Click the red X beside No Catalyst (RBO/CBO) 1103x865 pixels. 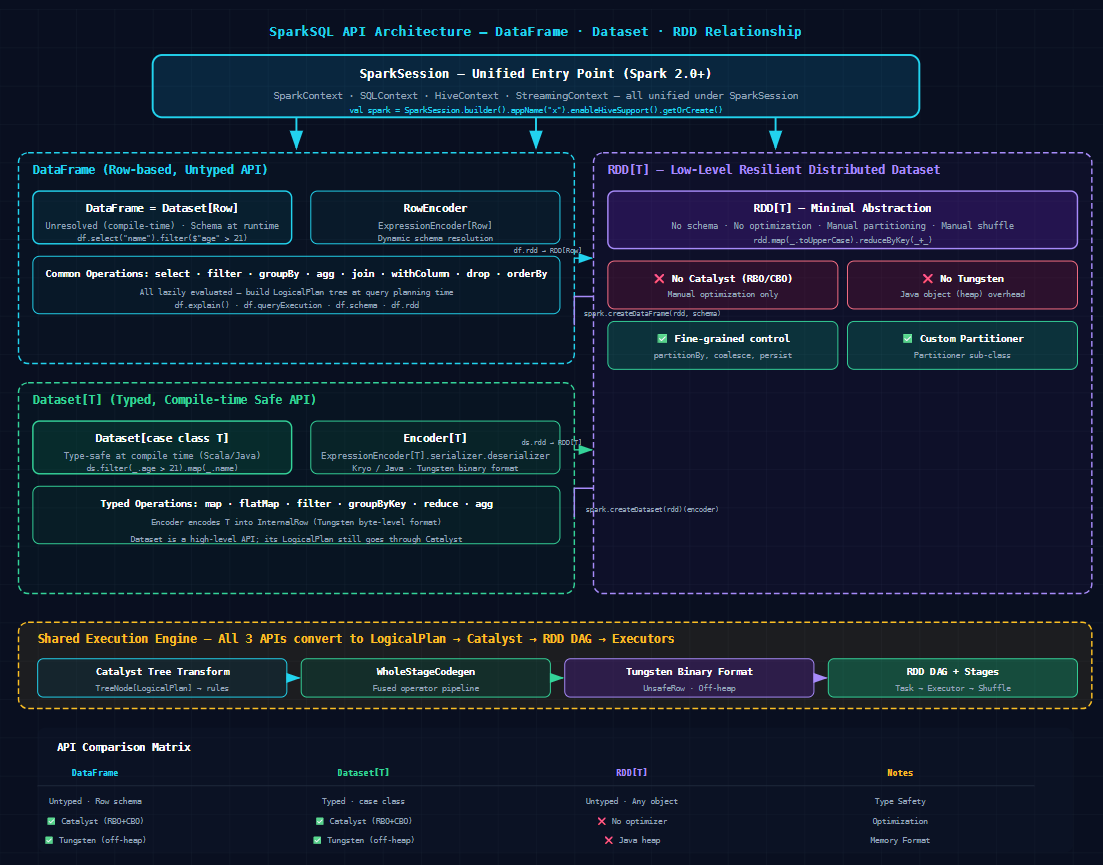[659, 278]
